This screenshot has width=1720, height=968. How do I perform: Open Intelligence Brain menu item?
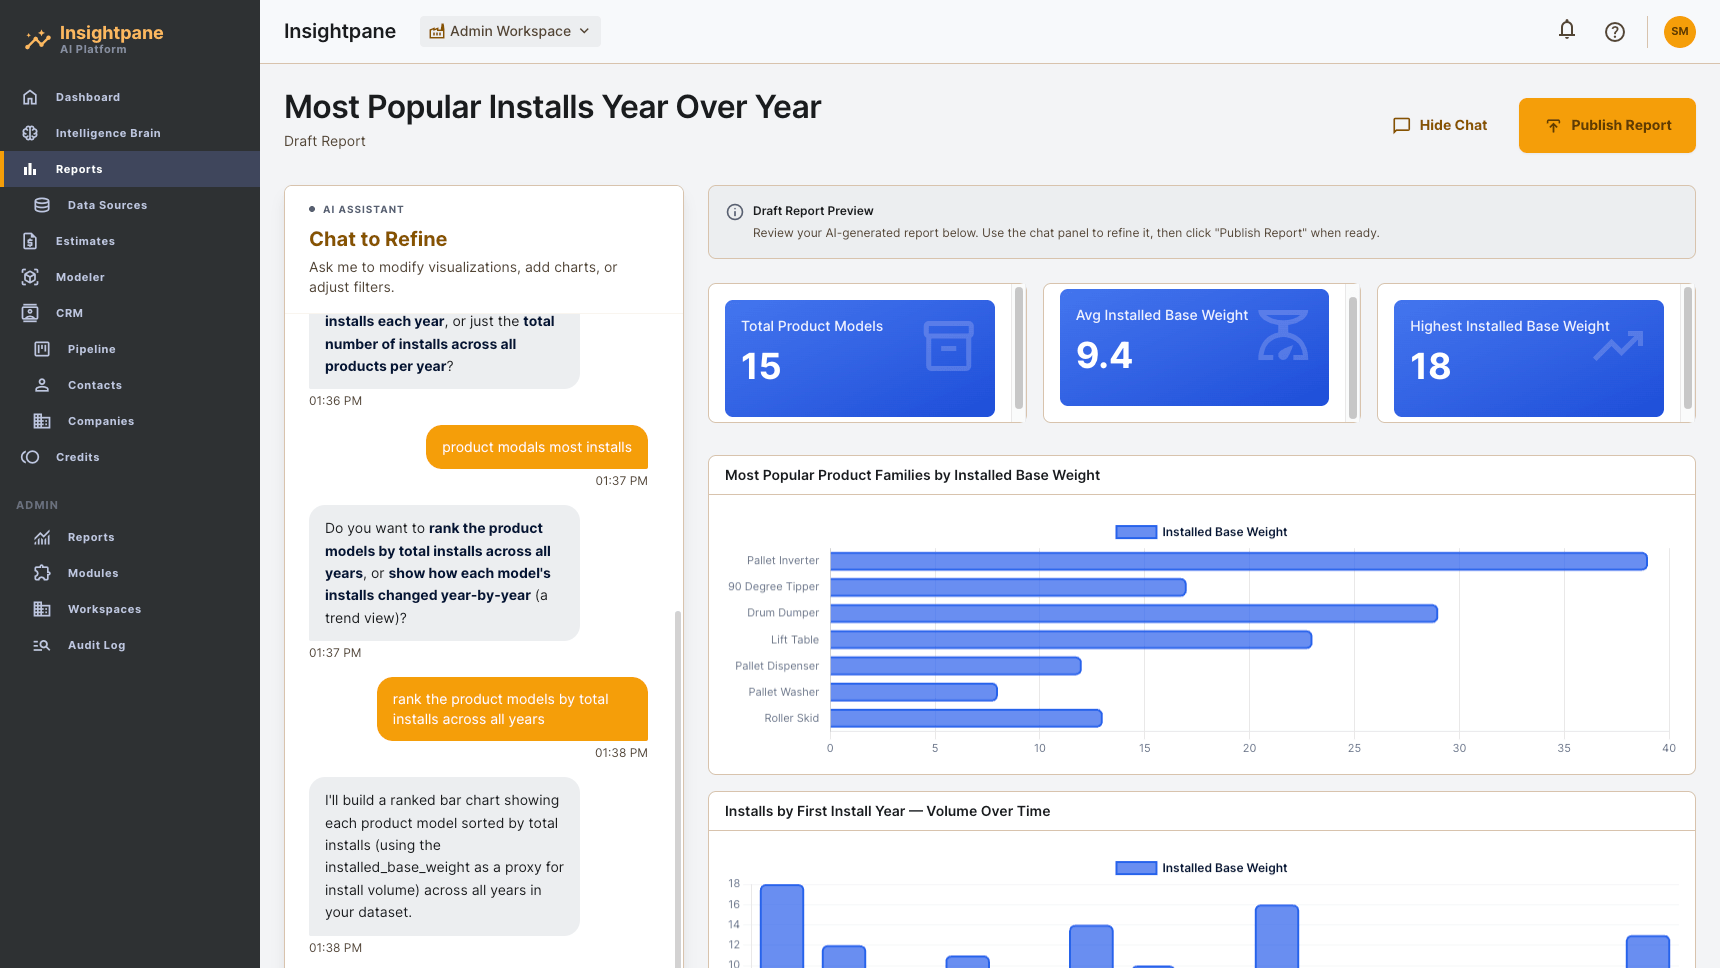[x=130, y=133]
